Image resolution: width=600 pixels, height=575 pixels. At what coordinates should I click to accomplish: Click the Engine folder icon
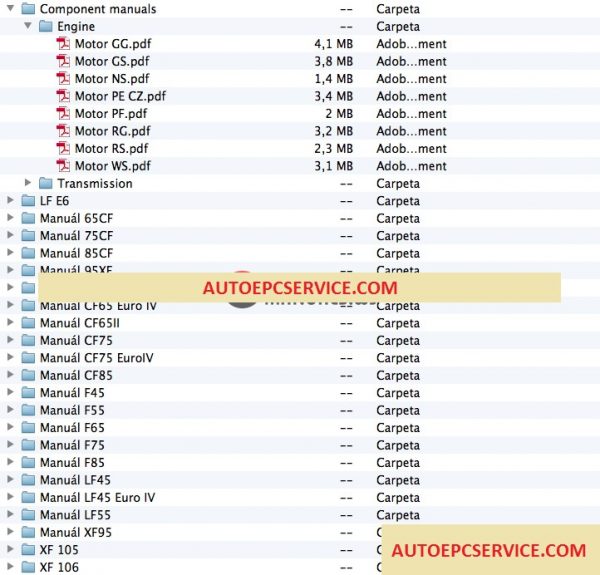coord(46,26)
